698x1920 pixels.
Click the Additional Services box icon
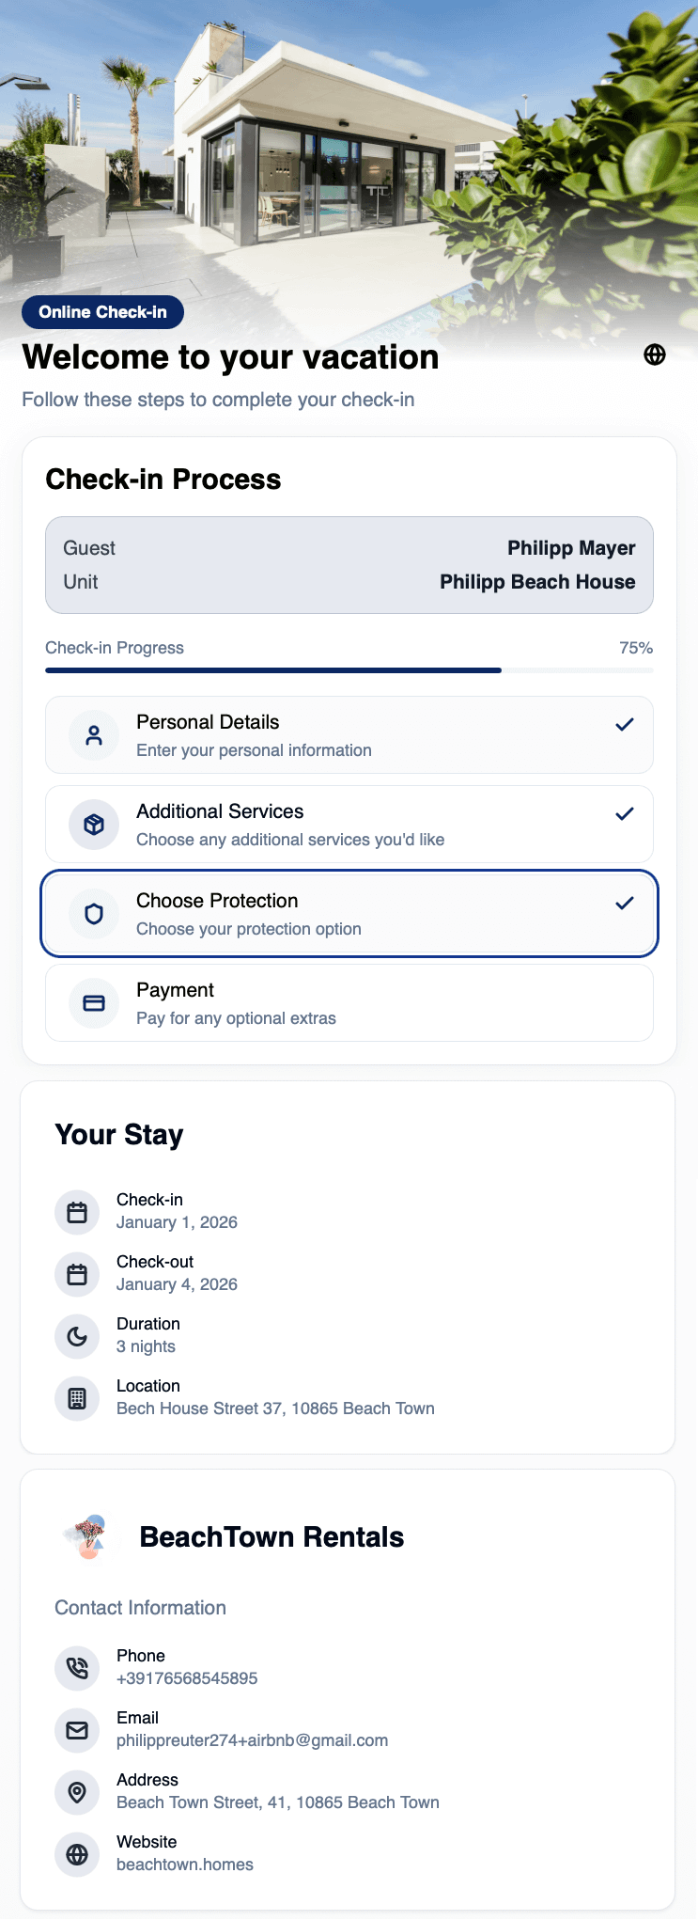coord(94,825)
